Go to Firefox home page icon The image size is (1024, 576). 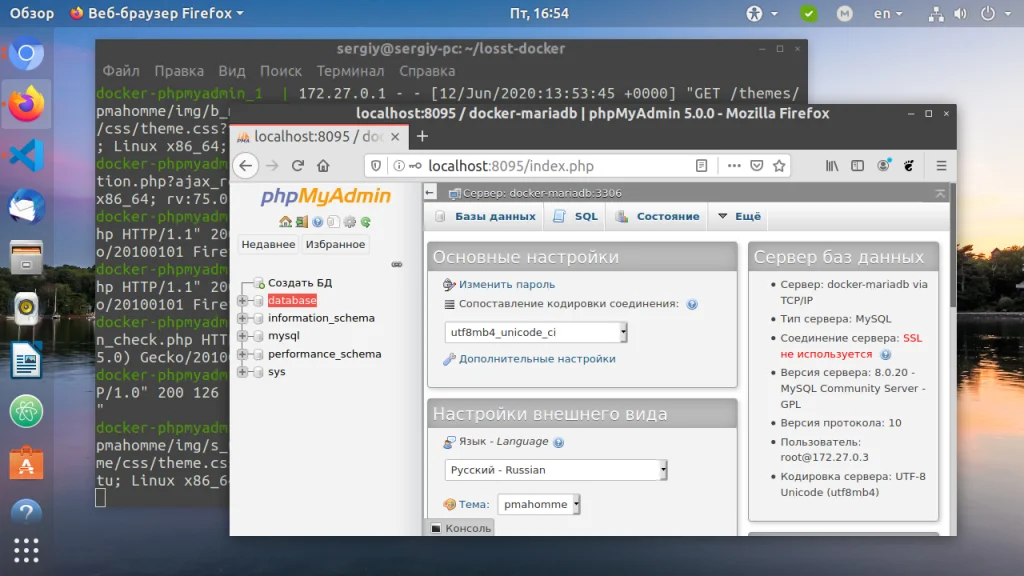323,166
